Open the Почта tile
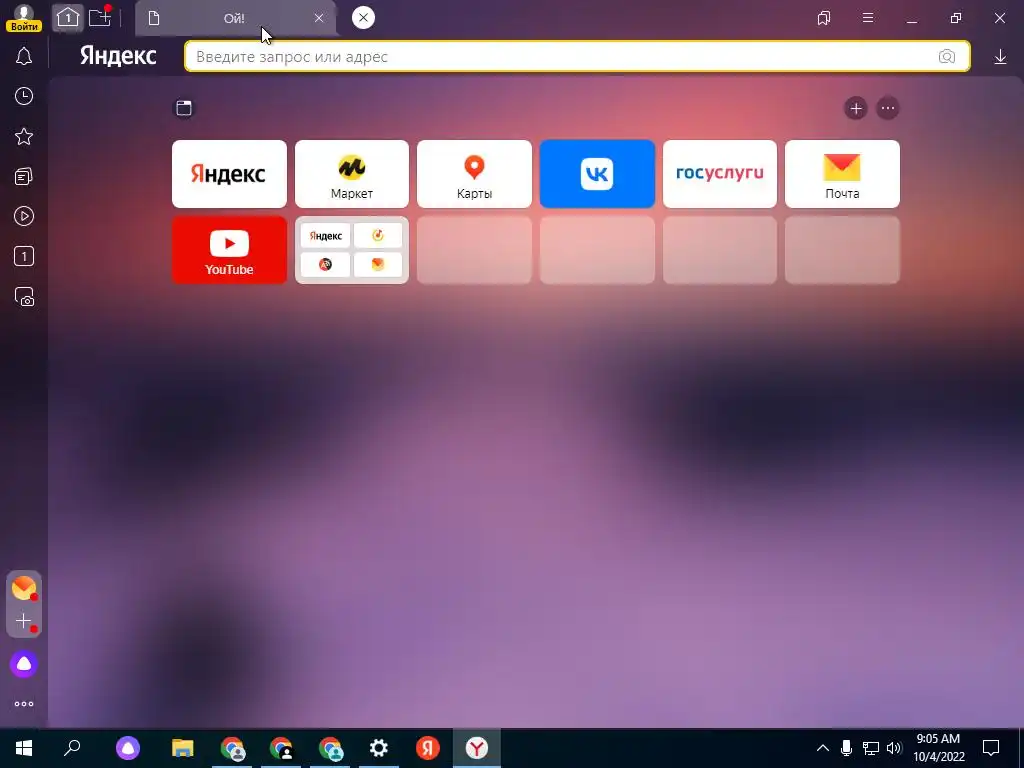1024x768 pixels. click(842, 174)
